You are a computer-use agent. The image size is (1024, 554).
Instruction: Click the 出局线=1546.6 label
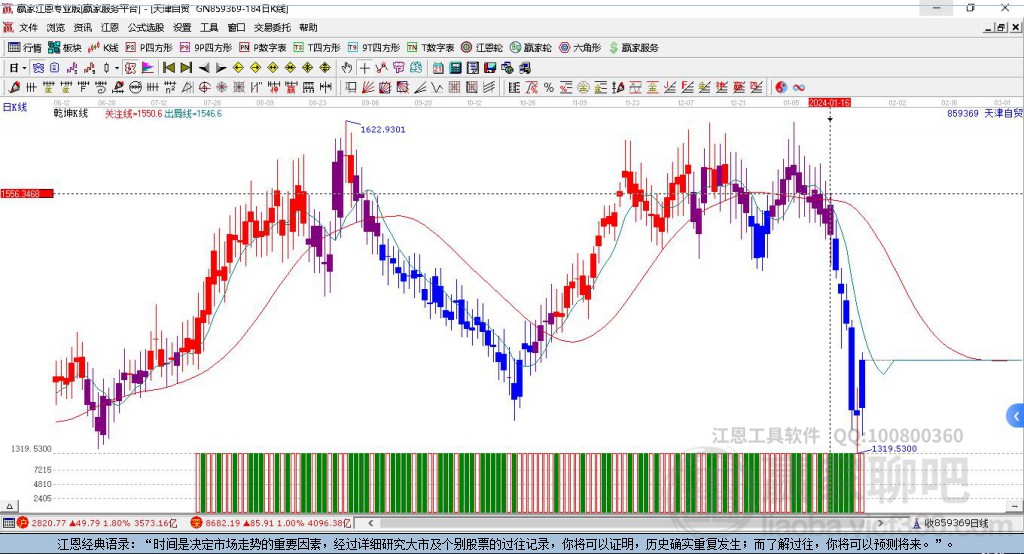193,114
